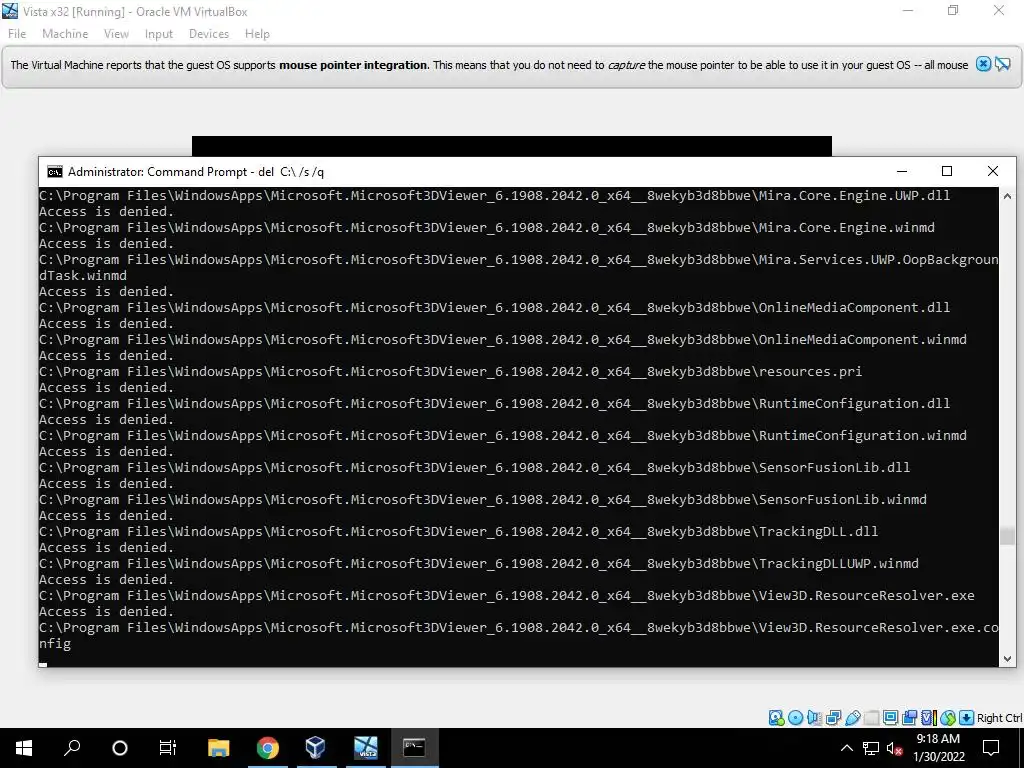Open the Machine menu
The width and height of the screenshot is (1024, 768).
pyautogui.click(x=65, y=34)
